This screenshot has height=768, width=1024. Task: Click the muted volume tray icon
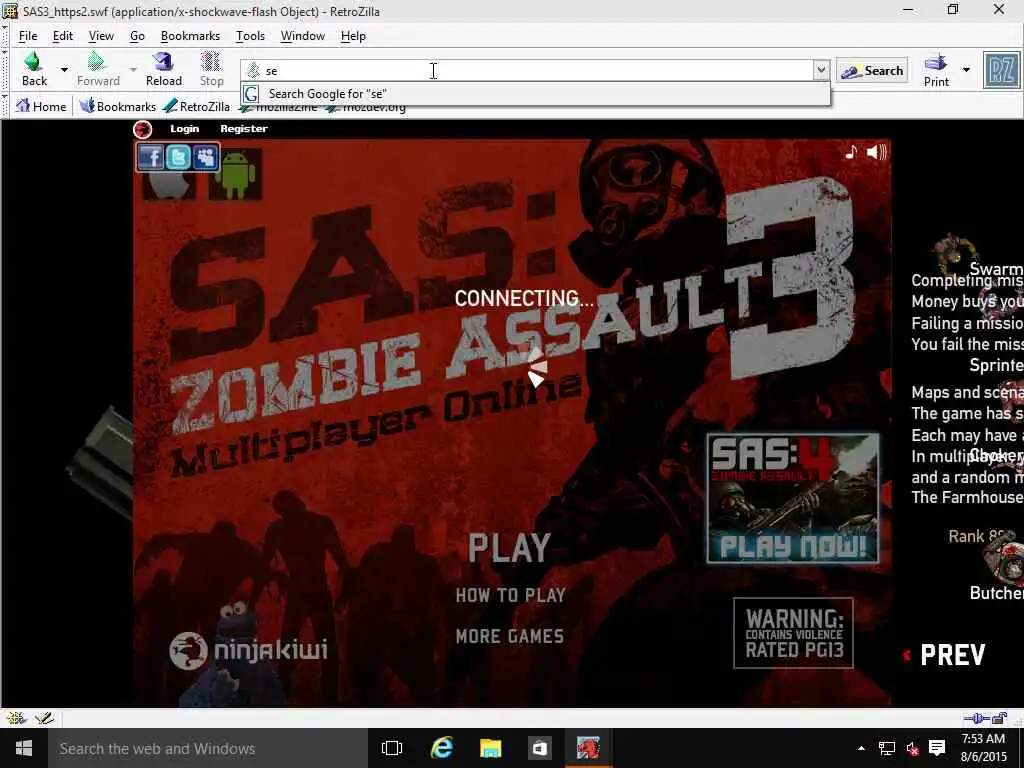(x=912, y=748)
